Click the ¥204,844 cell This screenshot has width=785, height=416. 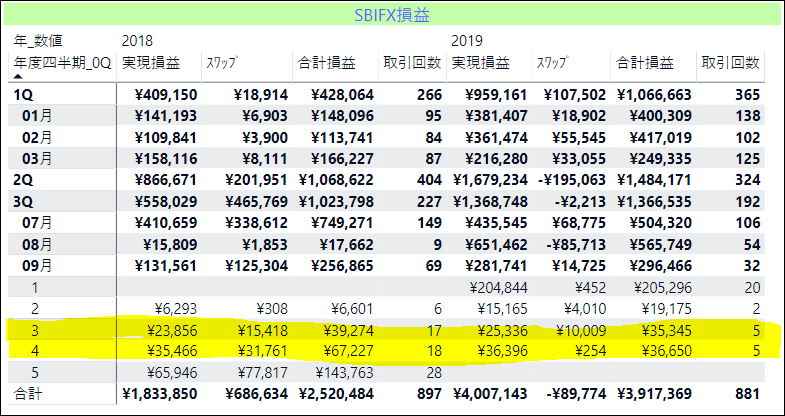pyautogui.click(x=499, y=287)
